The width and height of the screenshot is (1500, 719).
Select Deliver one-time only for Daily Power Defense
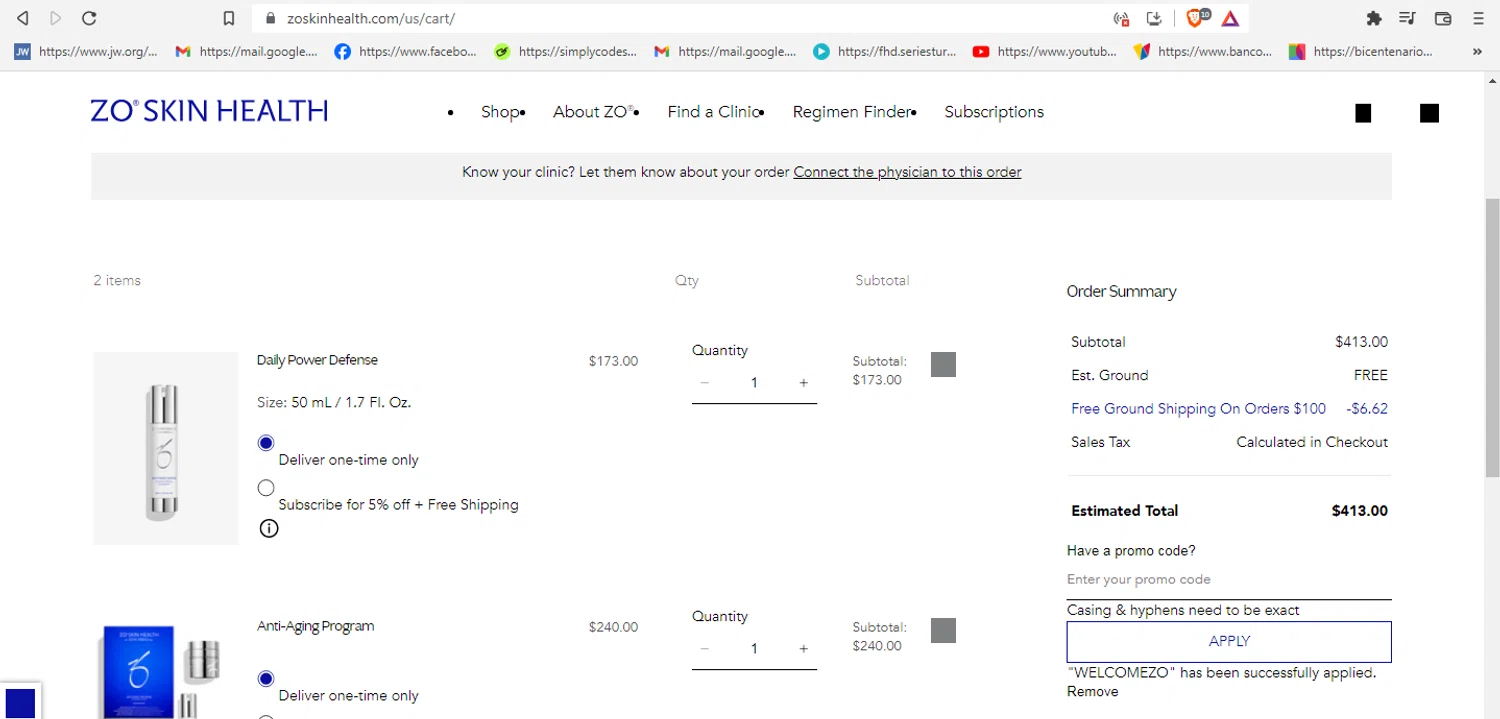pos(265,443)
